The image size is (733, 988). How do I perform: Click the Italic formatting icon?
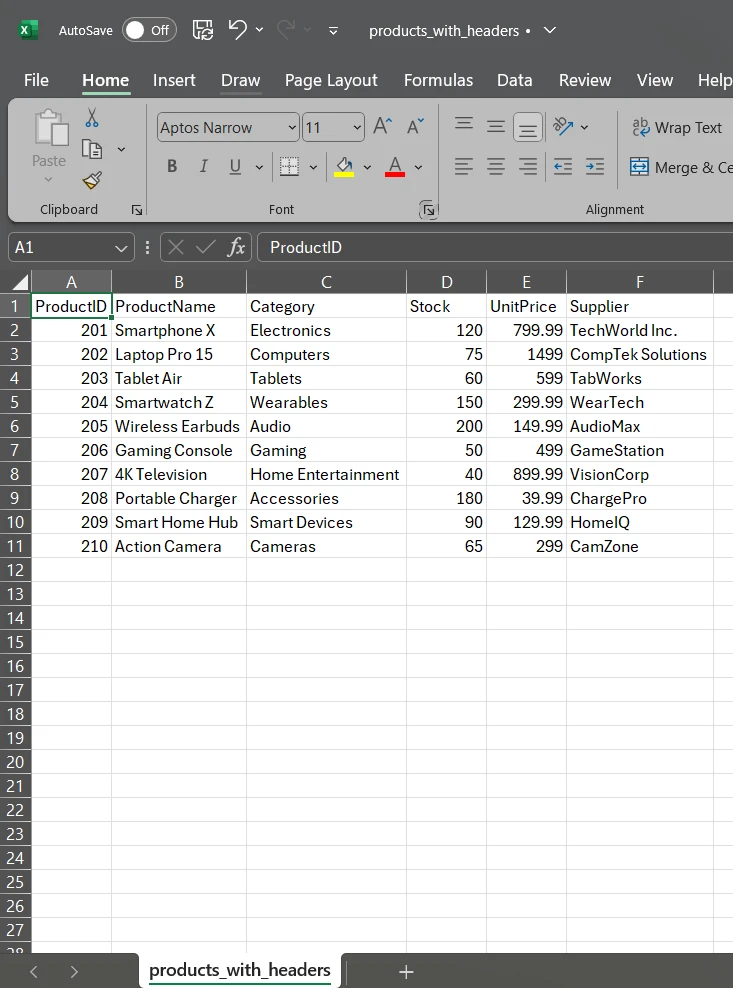[x=204, y=167]
